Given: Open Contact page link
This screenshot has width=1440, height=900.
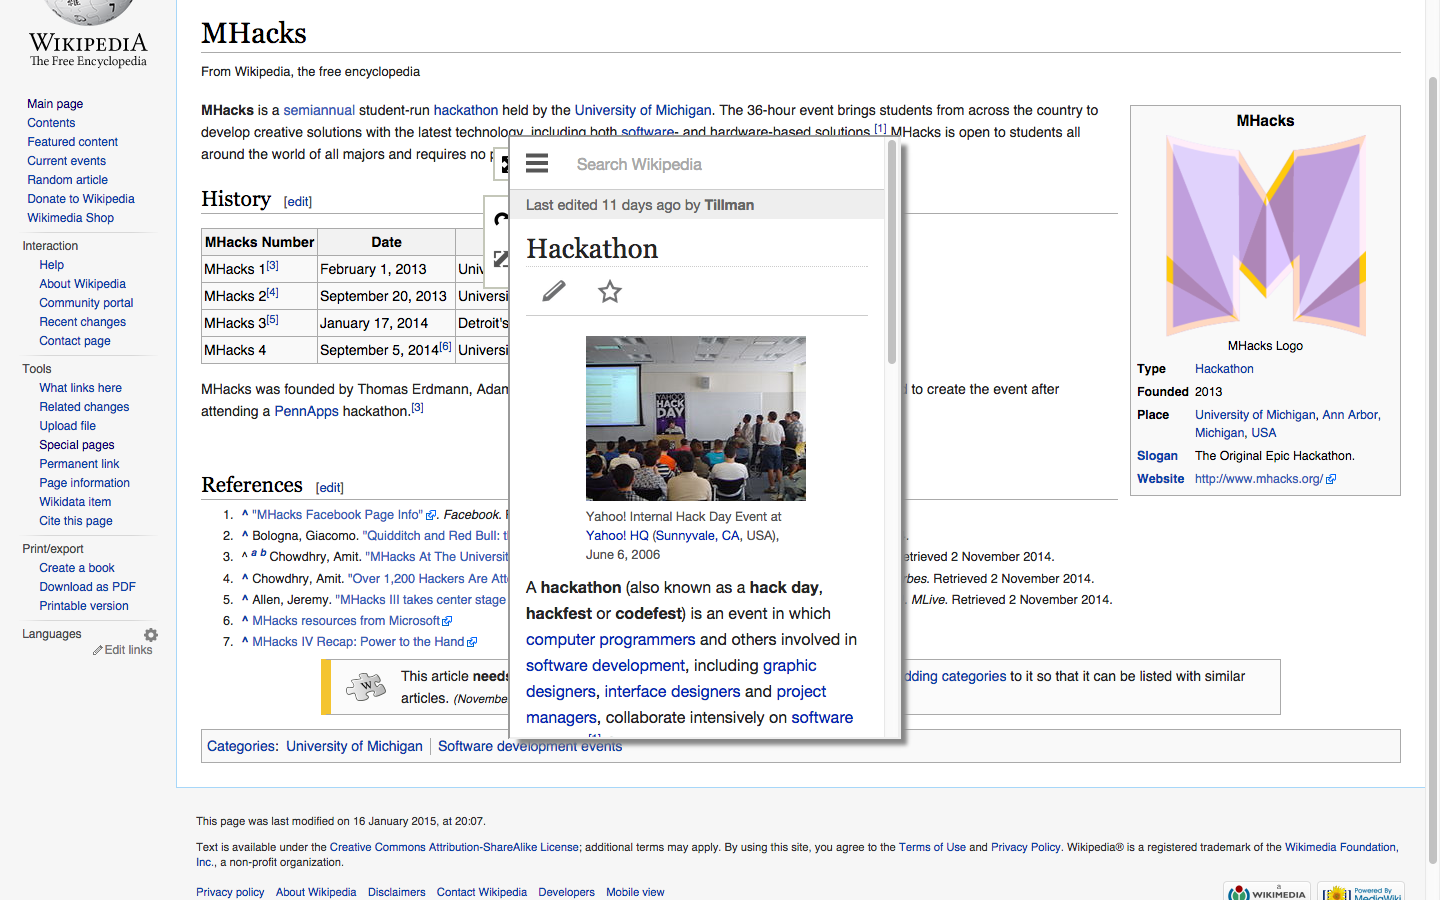Looking at the screenshot, I should [75, 341].
